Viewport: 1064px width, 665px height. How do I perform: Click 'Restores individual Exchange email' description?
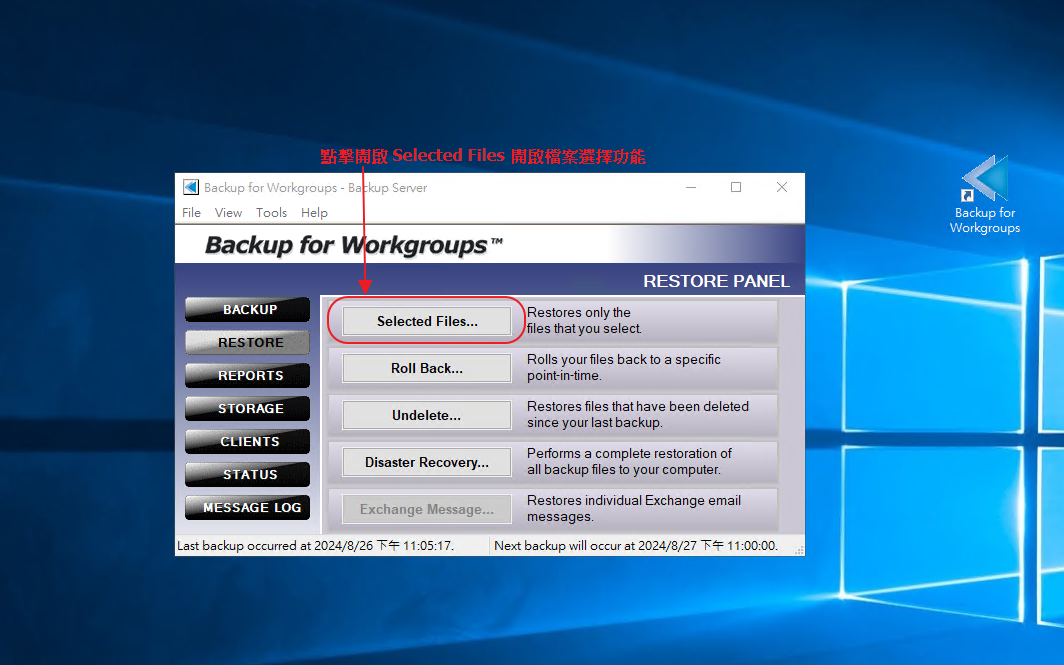pos(634,508)
